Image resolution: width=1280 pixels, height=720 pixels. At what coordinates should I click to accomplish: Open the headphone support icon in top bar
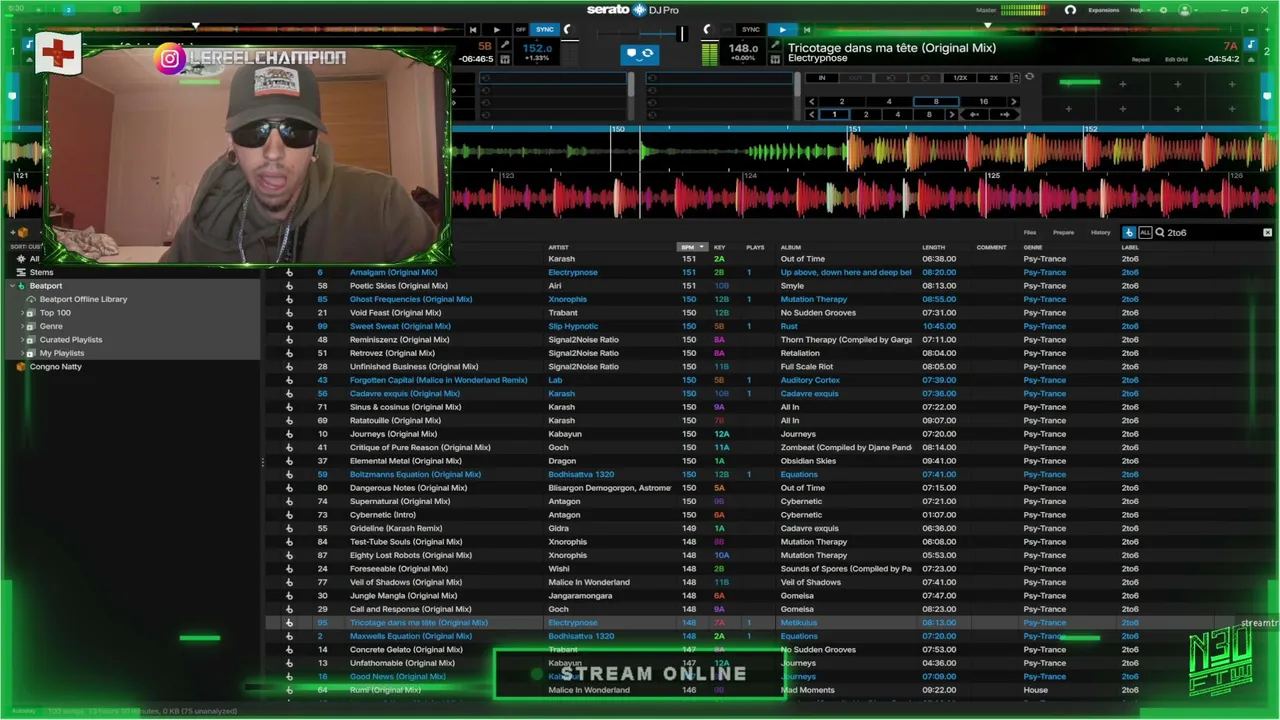(x=1070, y=10)
